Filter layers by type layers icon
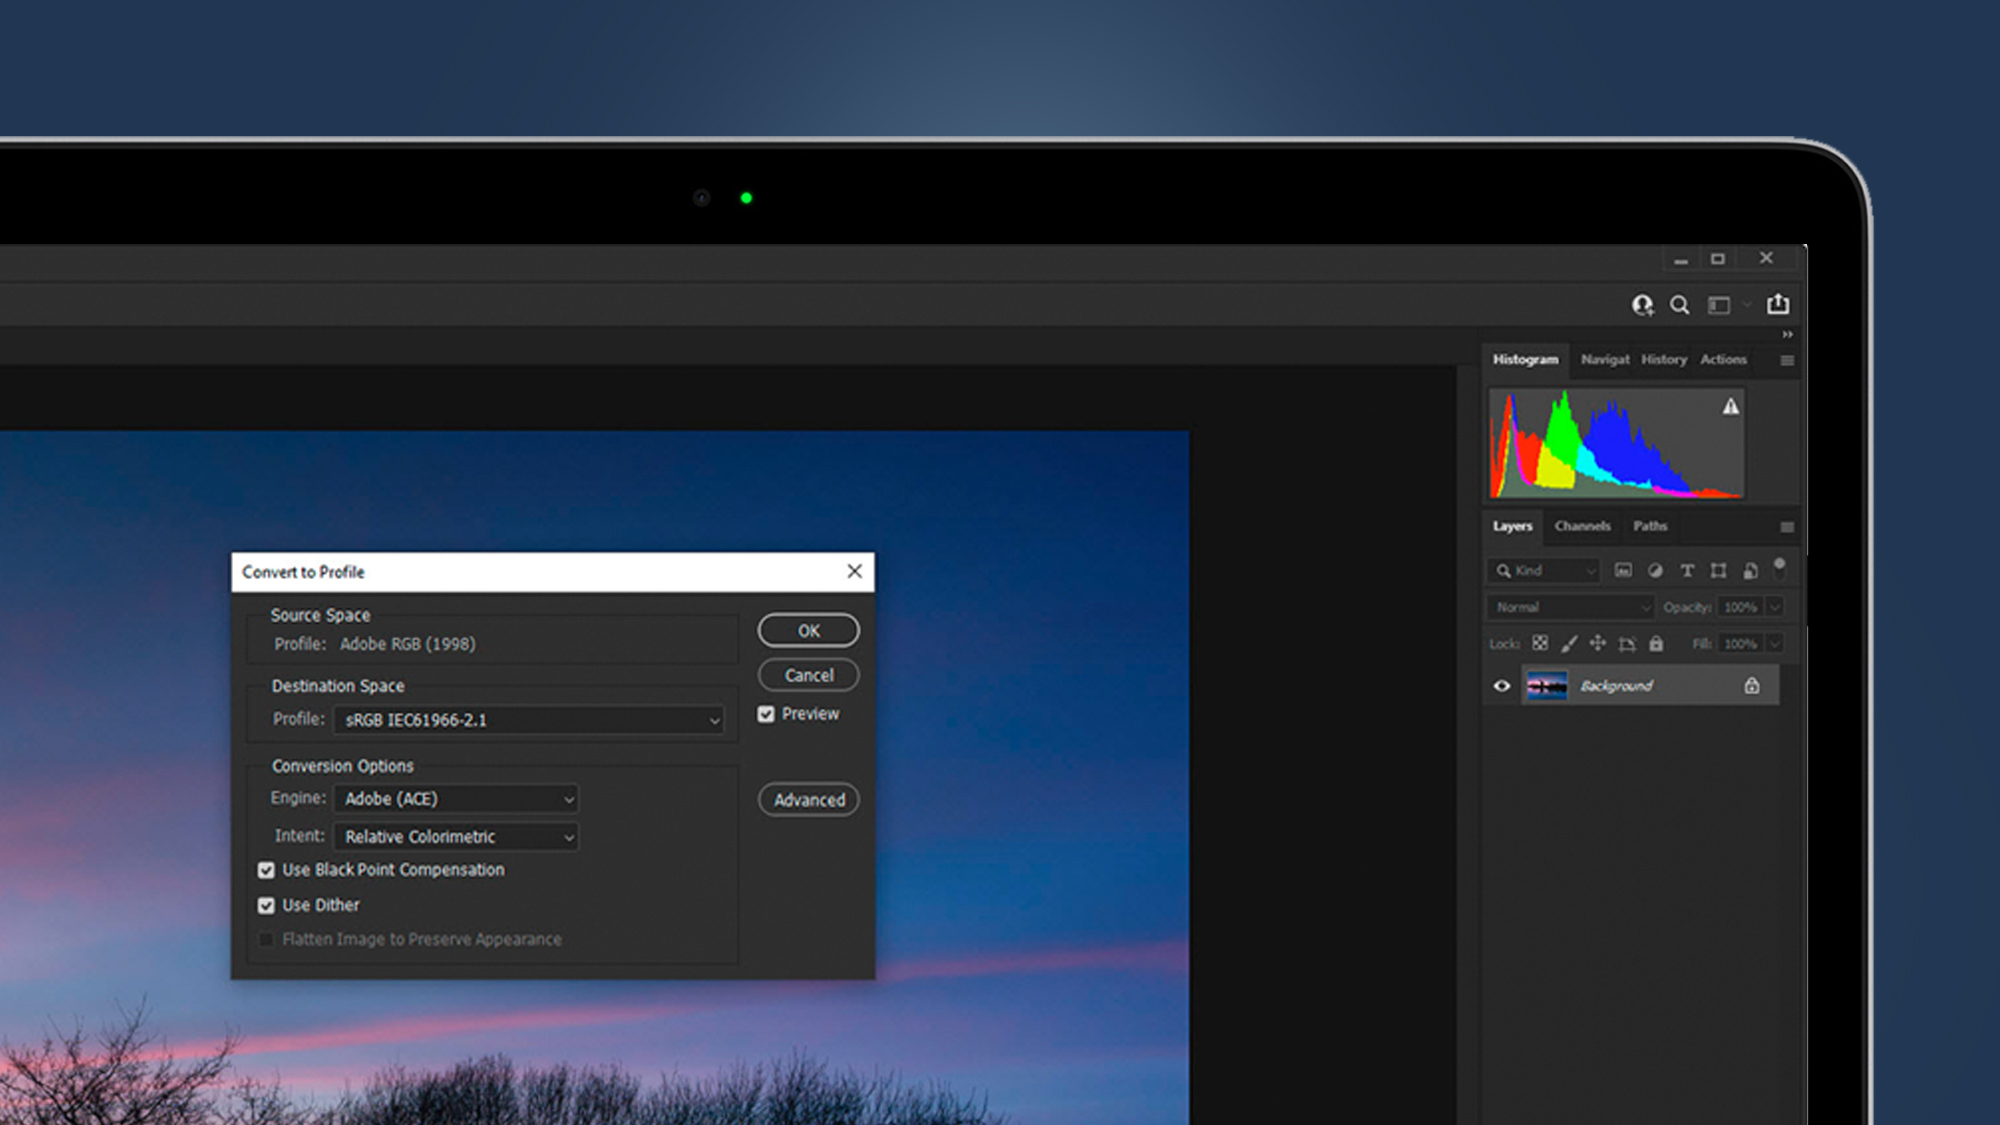 coord(1688,571)
